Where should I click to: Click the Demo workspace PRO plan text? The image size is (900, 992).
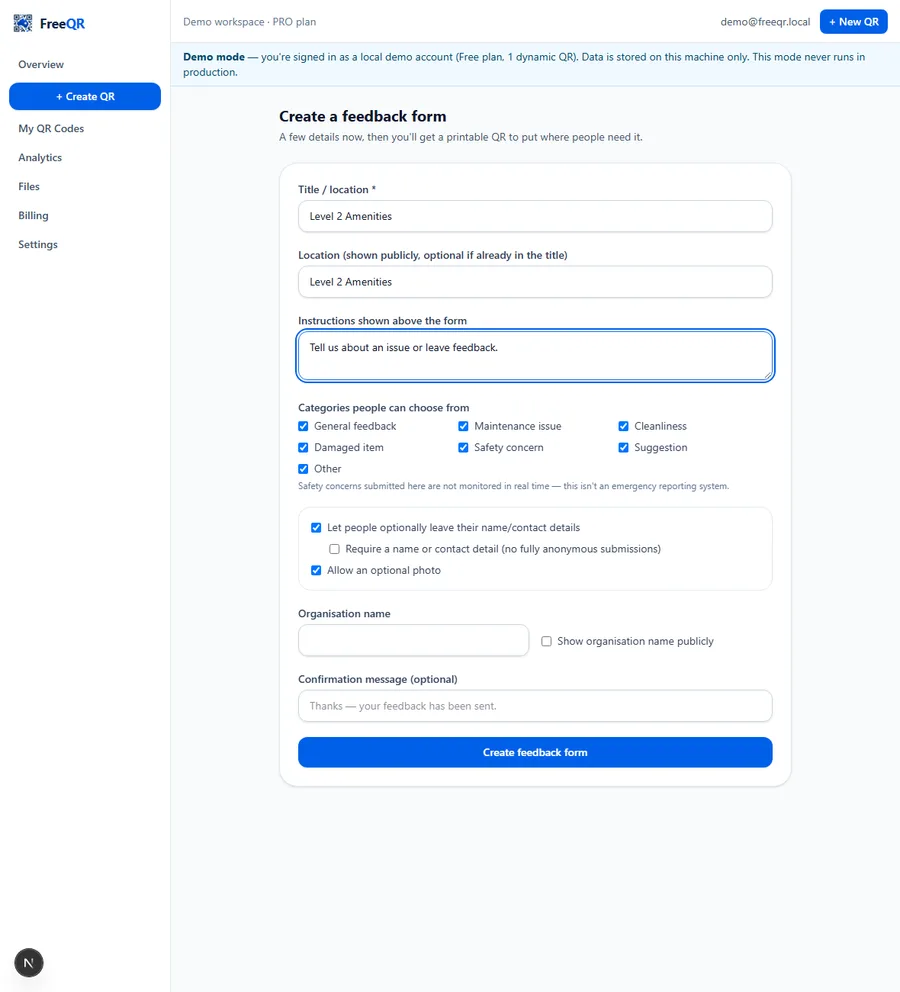[x=249, y=22]
